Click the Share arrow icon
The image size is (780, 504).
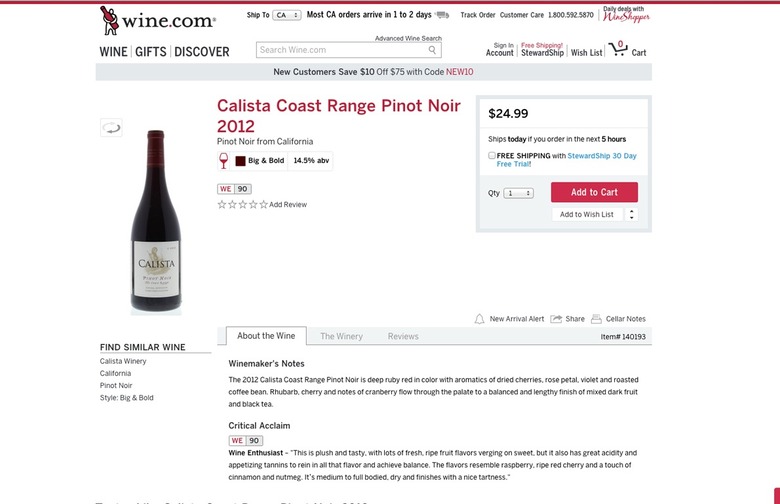click(x=556, y=319)
